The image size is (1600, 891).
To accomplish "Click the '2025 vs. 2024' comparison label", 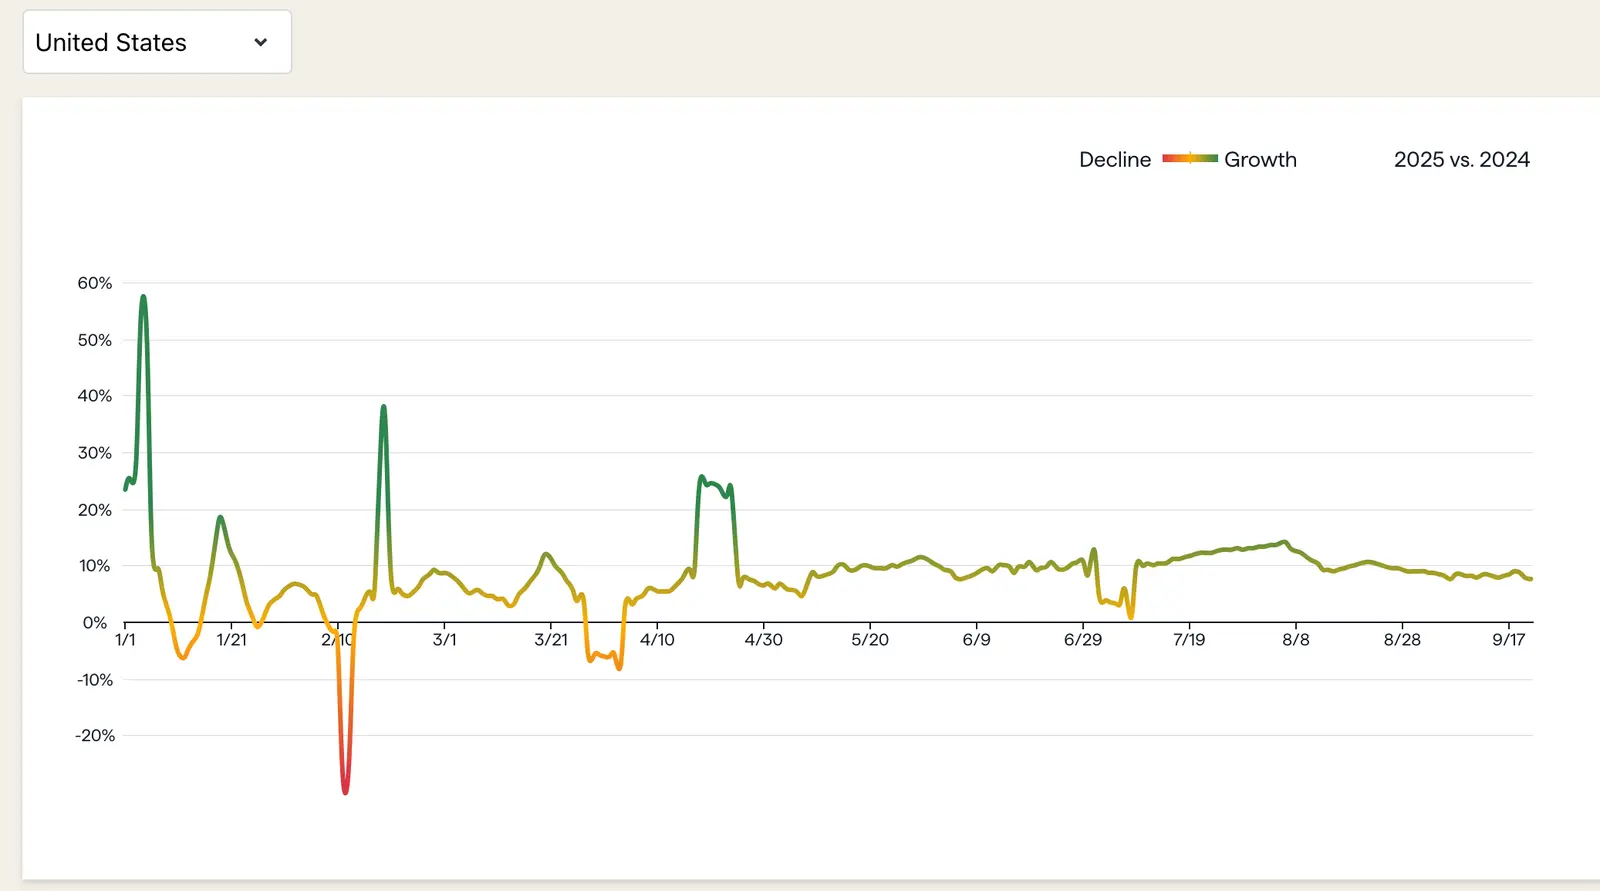I will click(x=1461, y=160).
